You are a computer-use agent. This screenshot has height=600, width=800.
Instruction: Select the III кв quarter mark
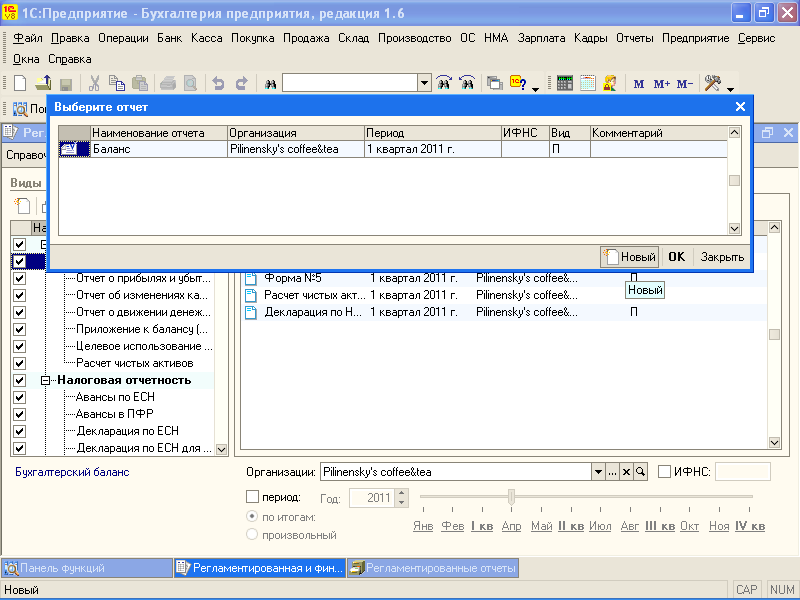(x=660, y=526)
